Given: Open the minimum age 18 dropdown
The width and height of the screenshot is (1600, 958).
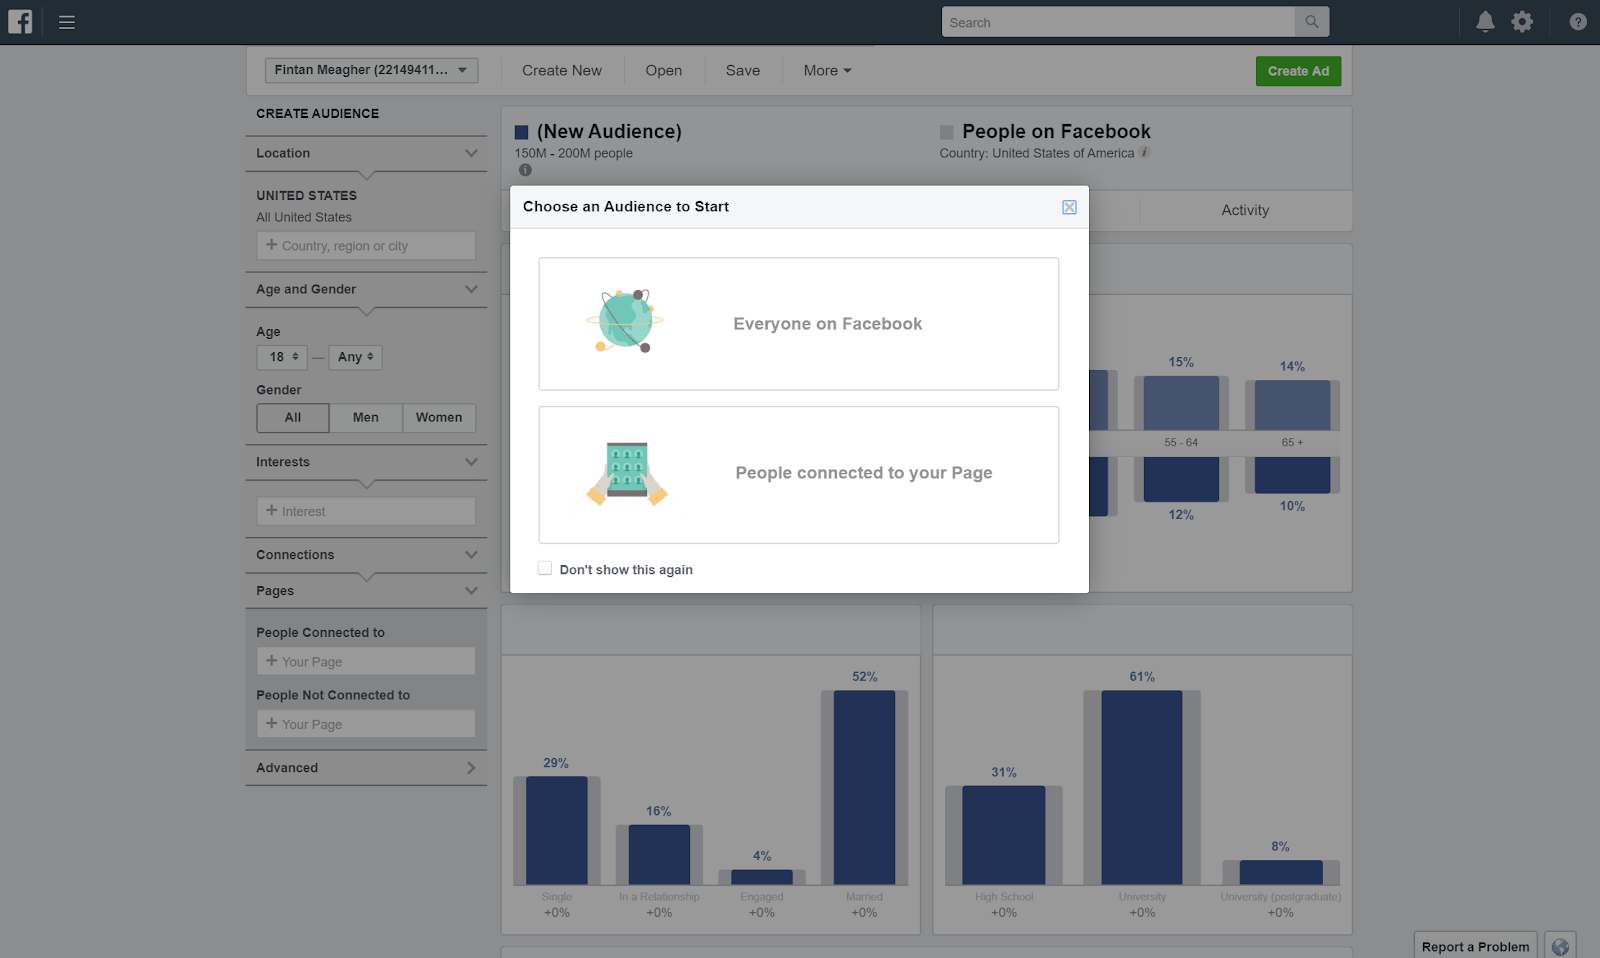Looking at the screenshot, I should tap(282, 357).
